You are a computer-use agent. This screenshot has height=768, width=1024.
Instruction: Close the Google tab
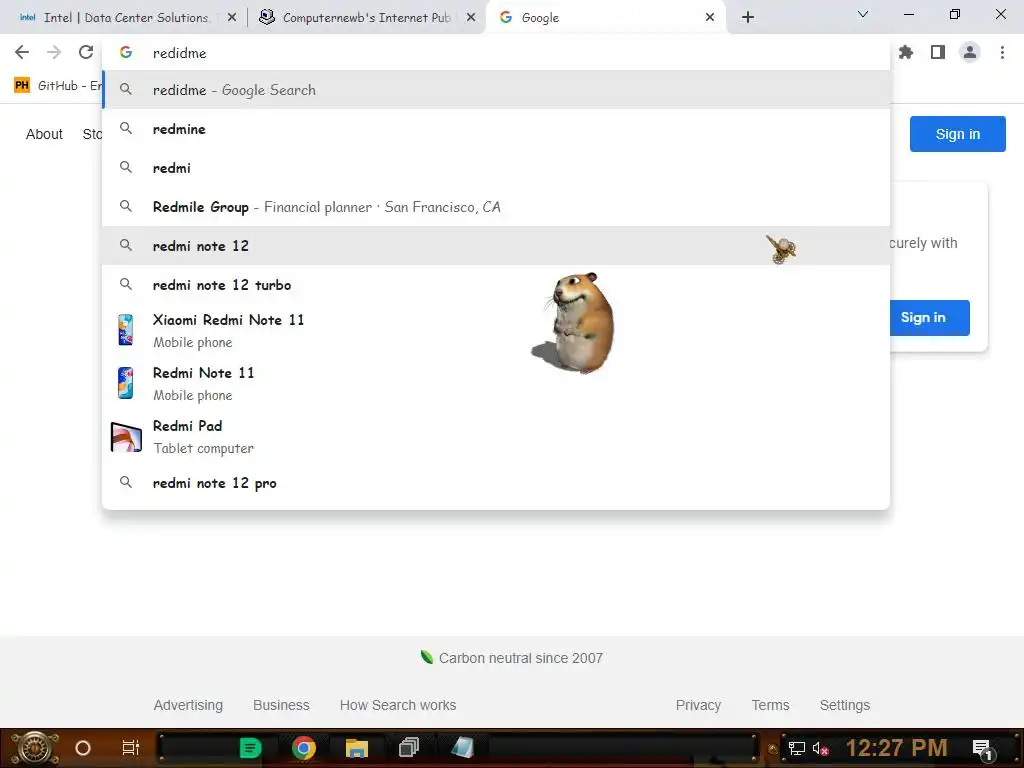point(710,18)
